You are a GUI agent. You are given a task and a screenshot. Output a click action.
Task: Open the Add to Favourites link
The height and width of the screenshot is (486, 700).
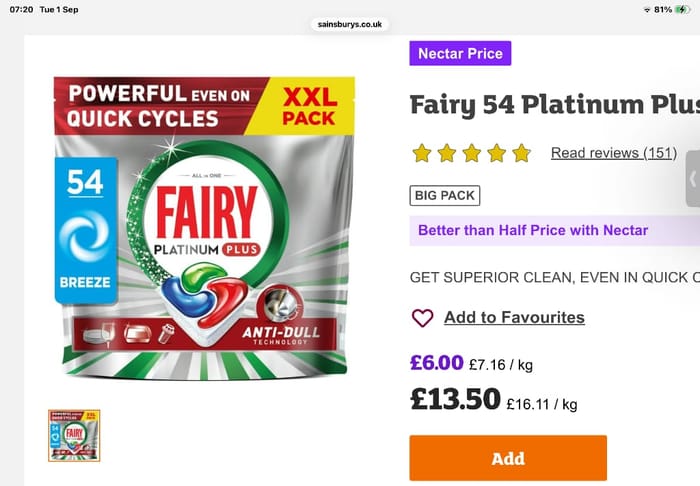[514, 317]
